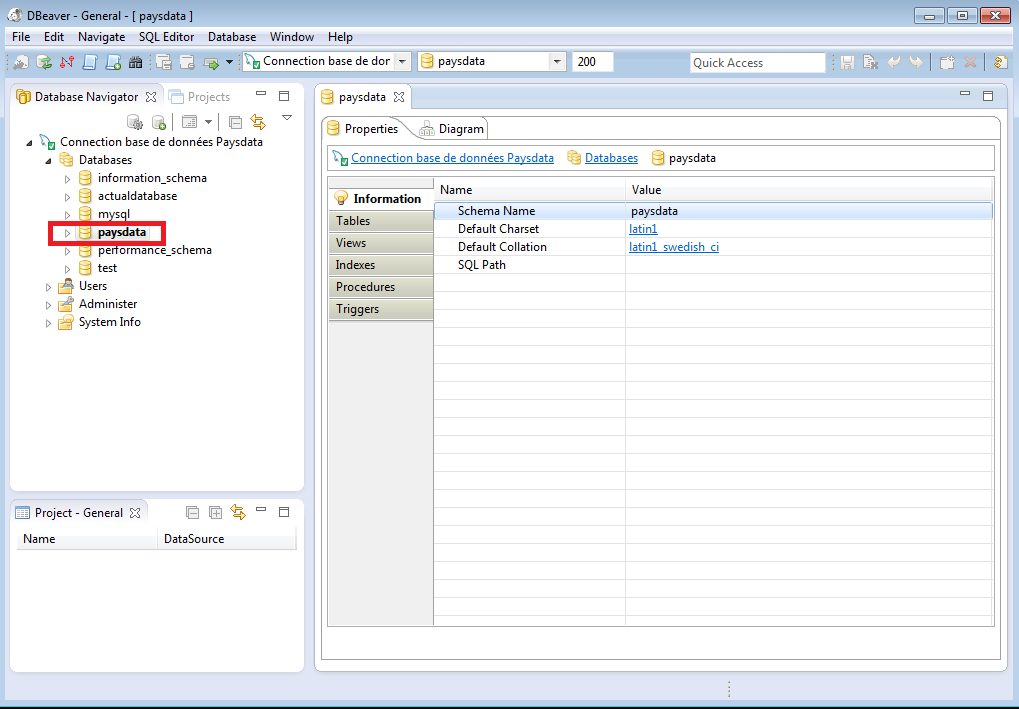Click Collapse All icon in Project panel

(x=192, y=513)
